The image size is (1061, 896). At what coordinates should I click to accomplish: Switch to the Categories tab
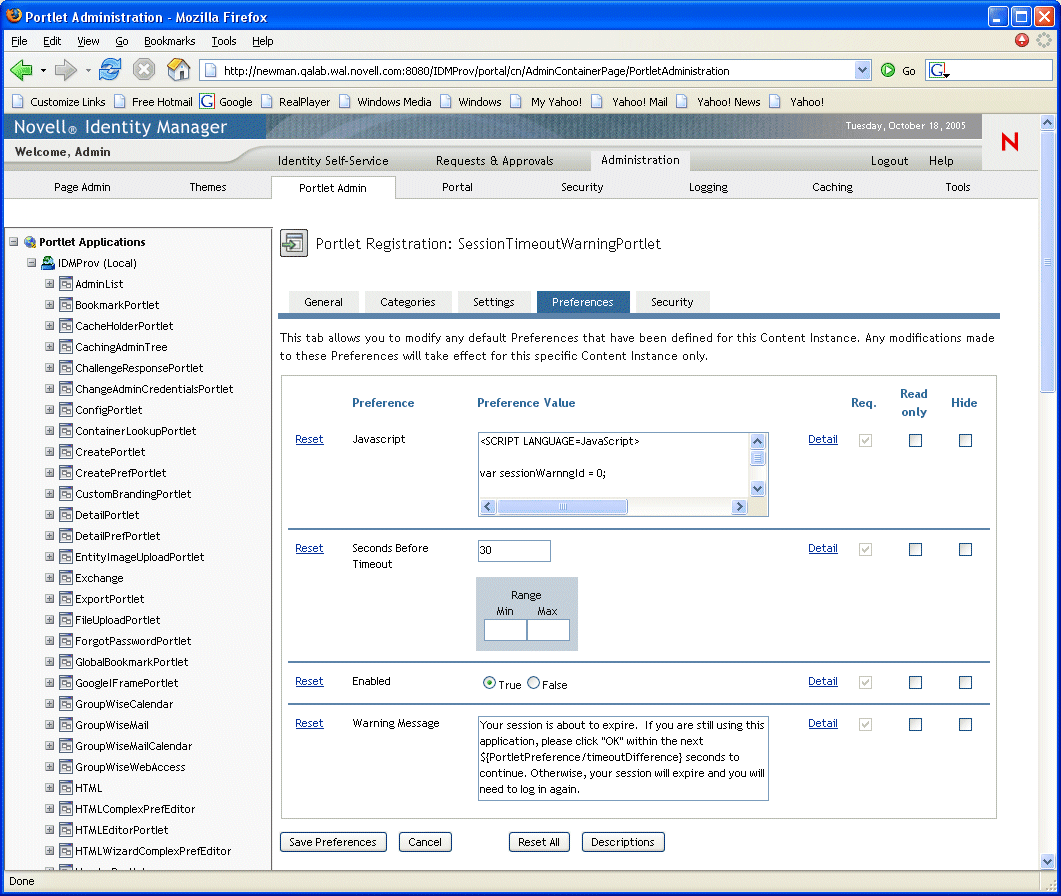pyautogui.click(x=407, y=302)
